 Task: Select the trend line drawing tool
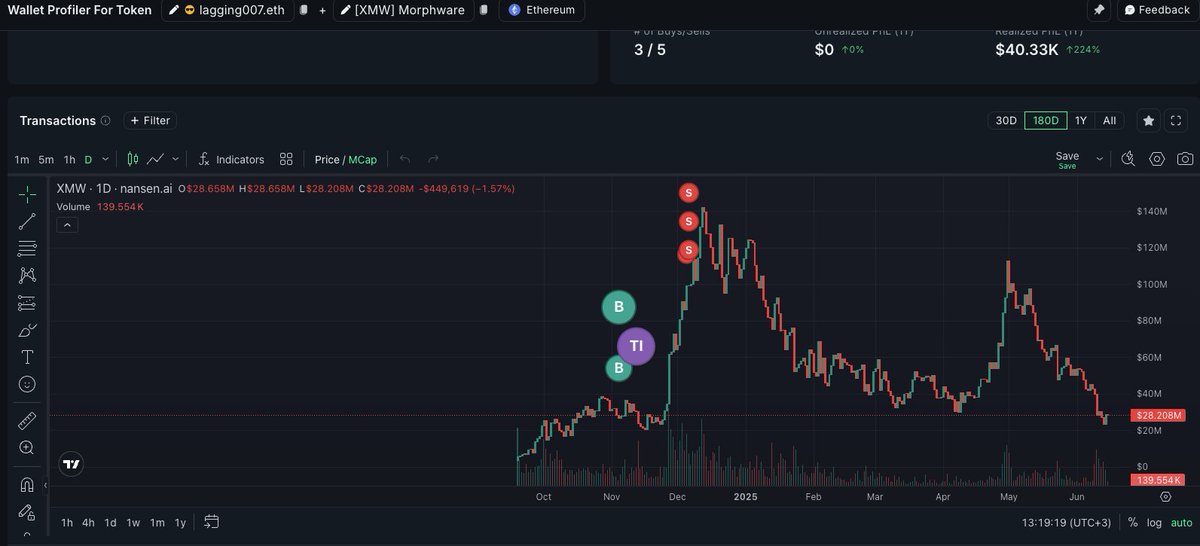click(27, 221)
